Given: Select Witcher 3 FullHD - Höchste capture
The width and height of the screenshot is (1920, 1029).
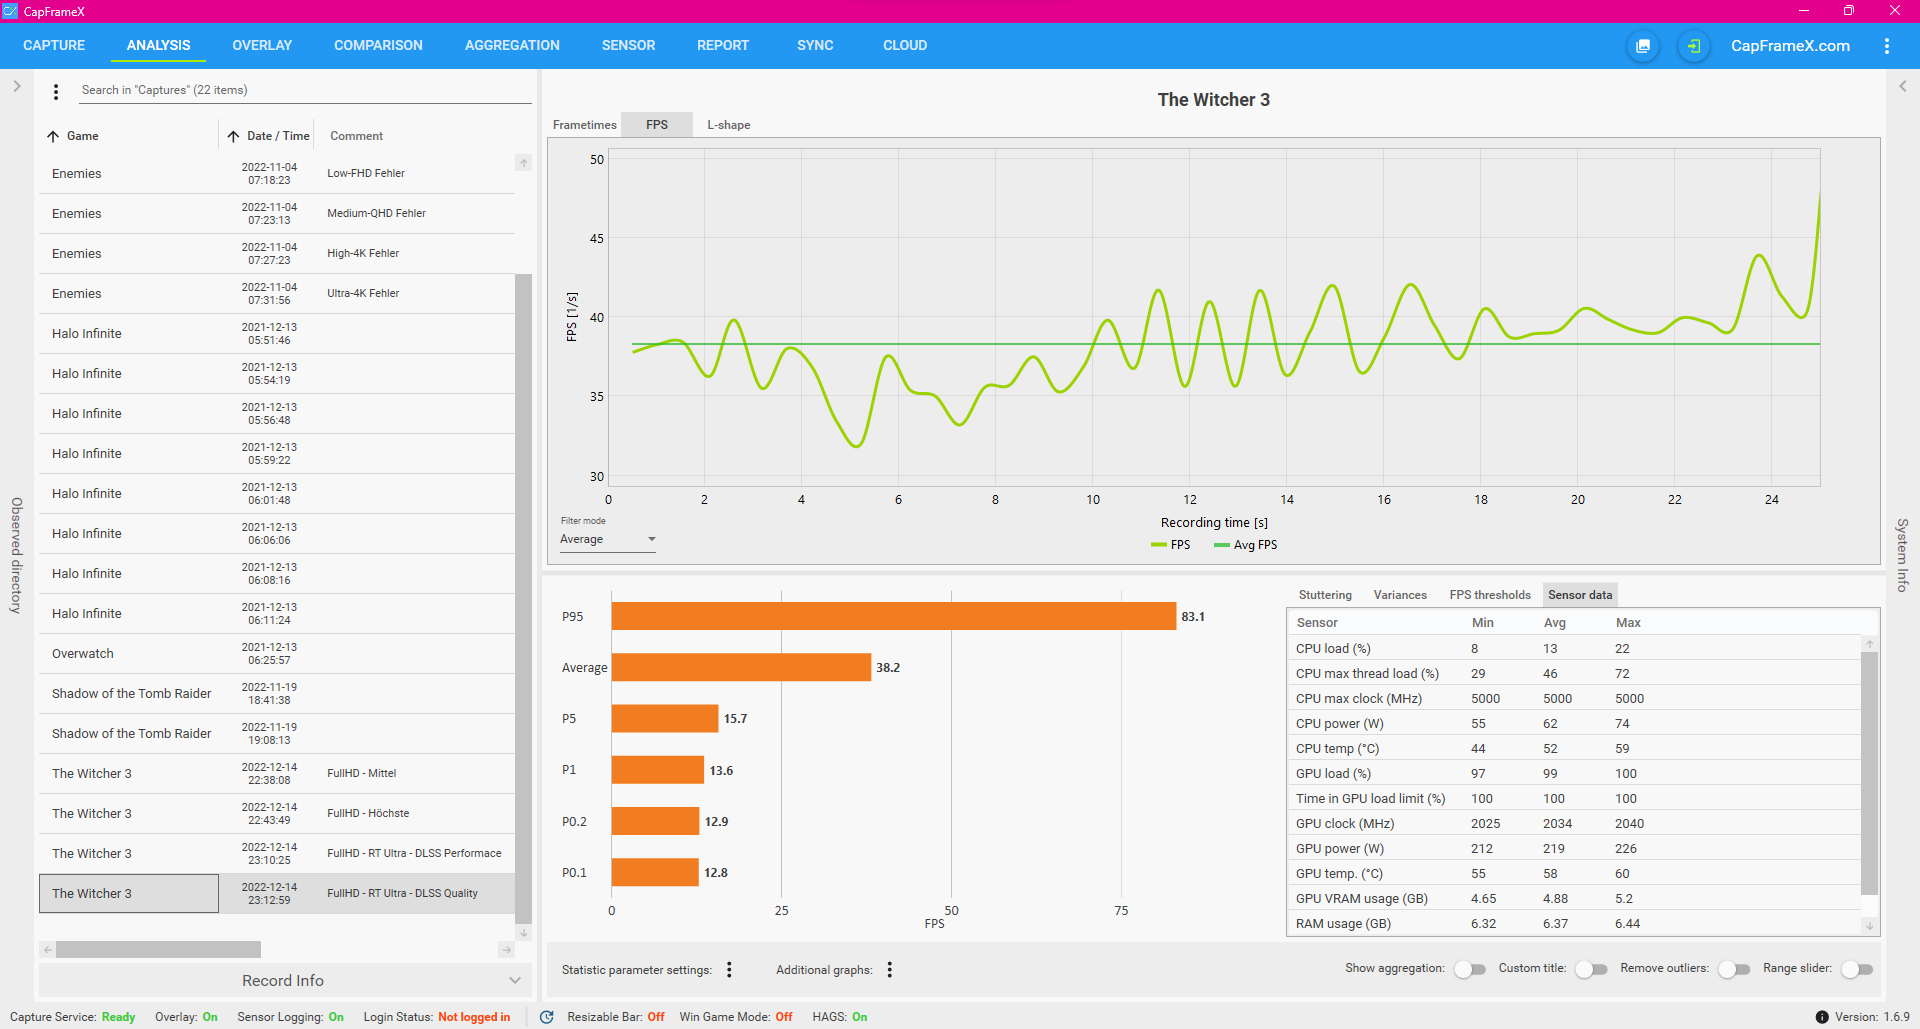Looking at the screenshot, I should pyautogui.click(x=277, y=814).
